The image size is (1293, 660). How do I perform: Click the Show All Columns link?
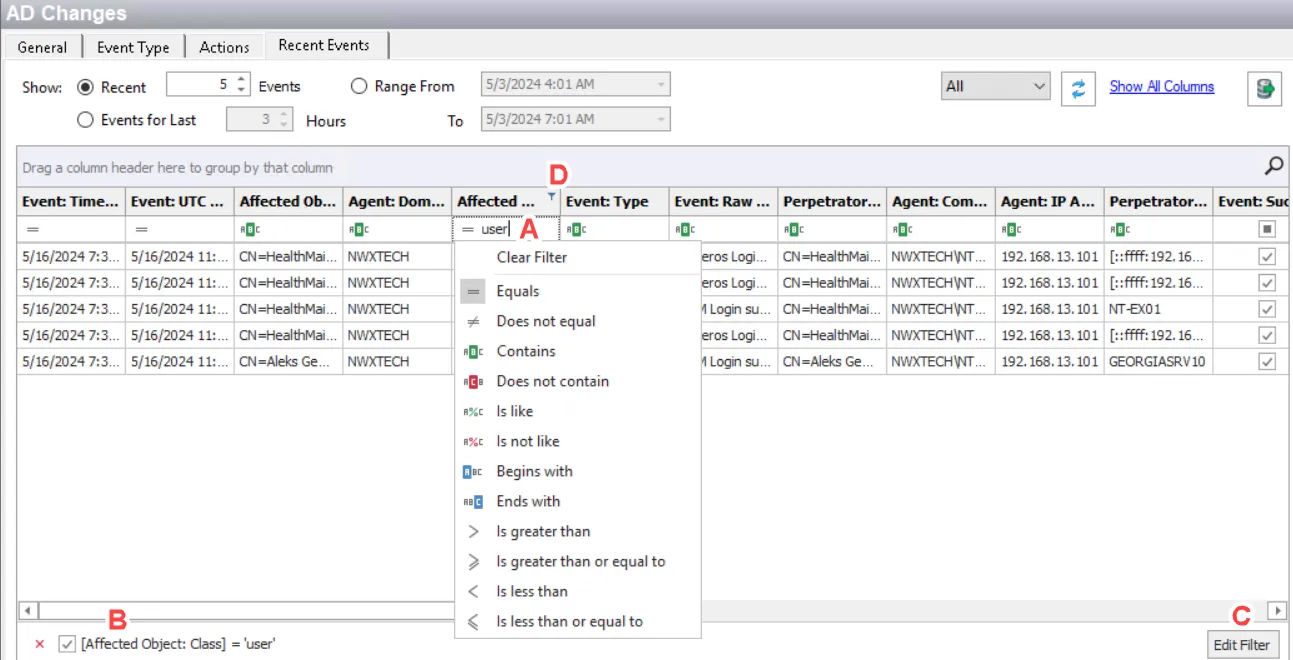tap(1162, 86)
